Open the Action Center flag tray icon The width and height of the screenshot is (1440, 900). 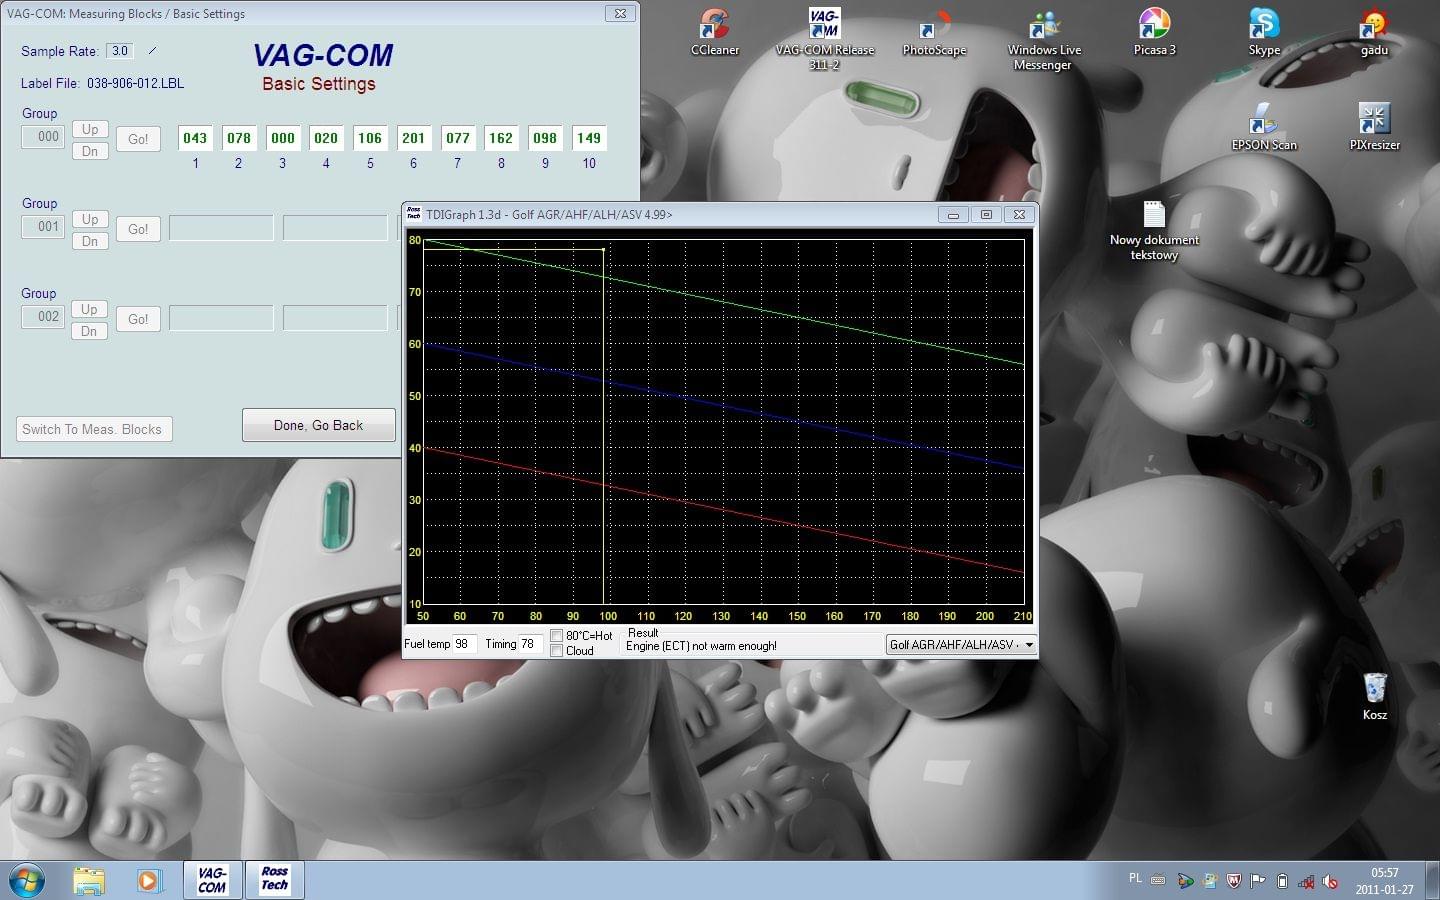click(x=1258, y=881)
